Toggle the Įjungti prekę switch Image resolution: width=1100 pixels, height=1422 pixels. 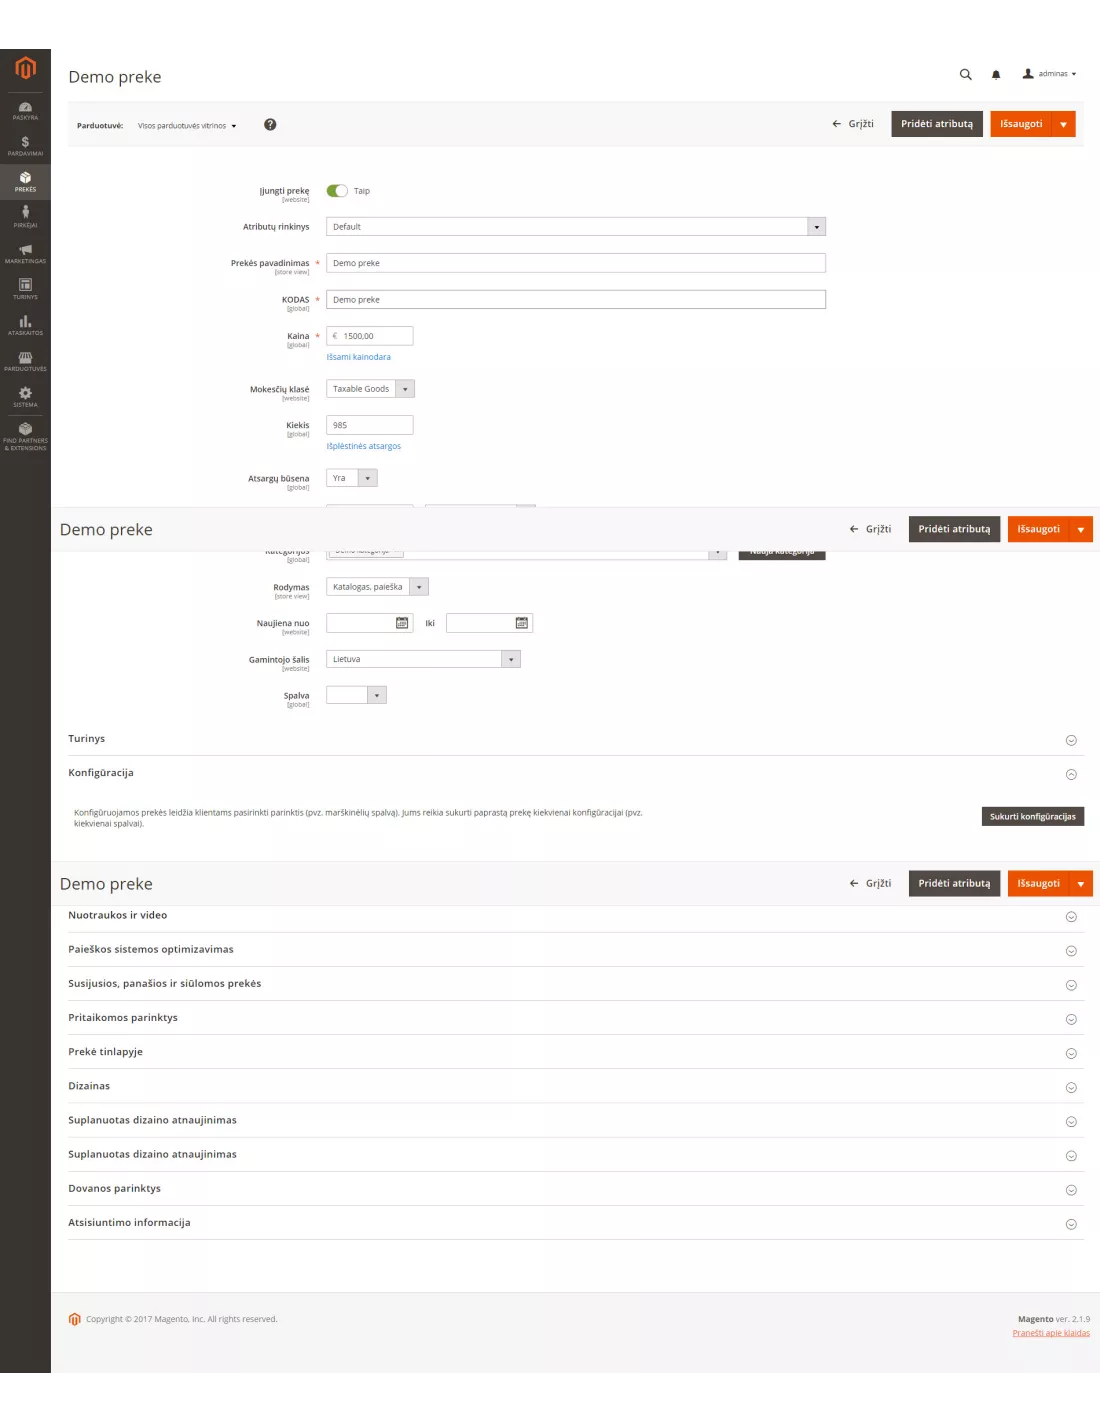[x=337, y=191]
